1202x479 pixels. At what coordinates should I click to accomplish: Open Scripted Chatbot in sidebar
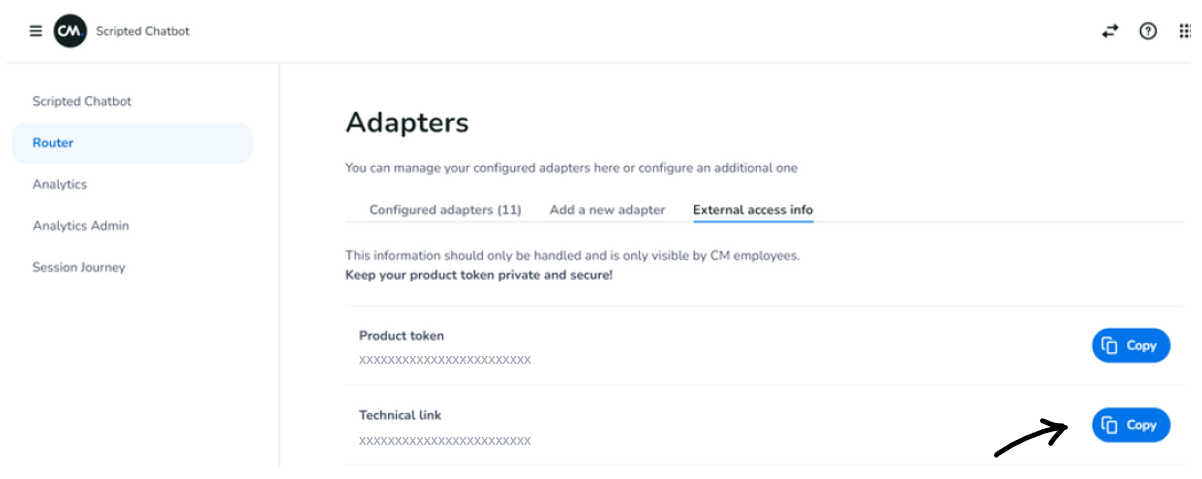pos(82,101)
